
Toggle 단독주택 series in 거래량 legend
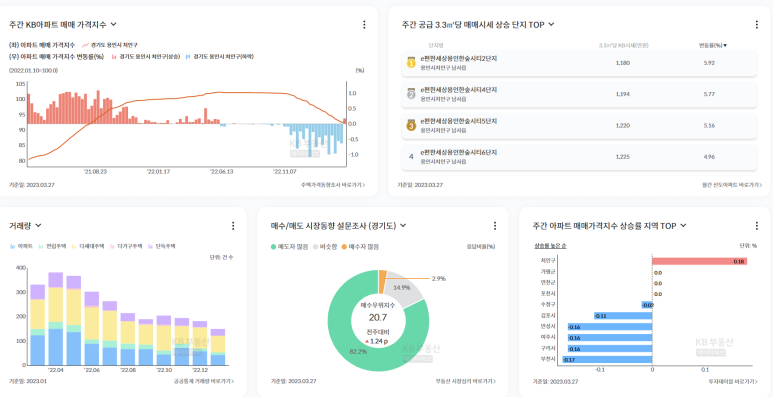(162, 246)
